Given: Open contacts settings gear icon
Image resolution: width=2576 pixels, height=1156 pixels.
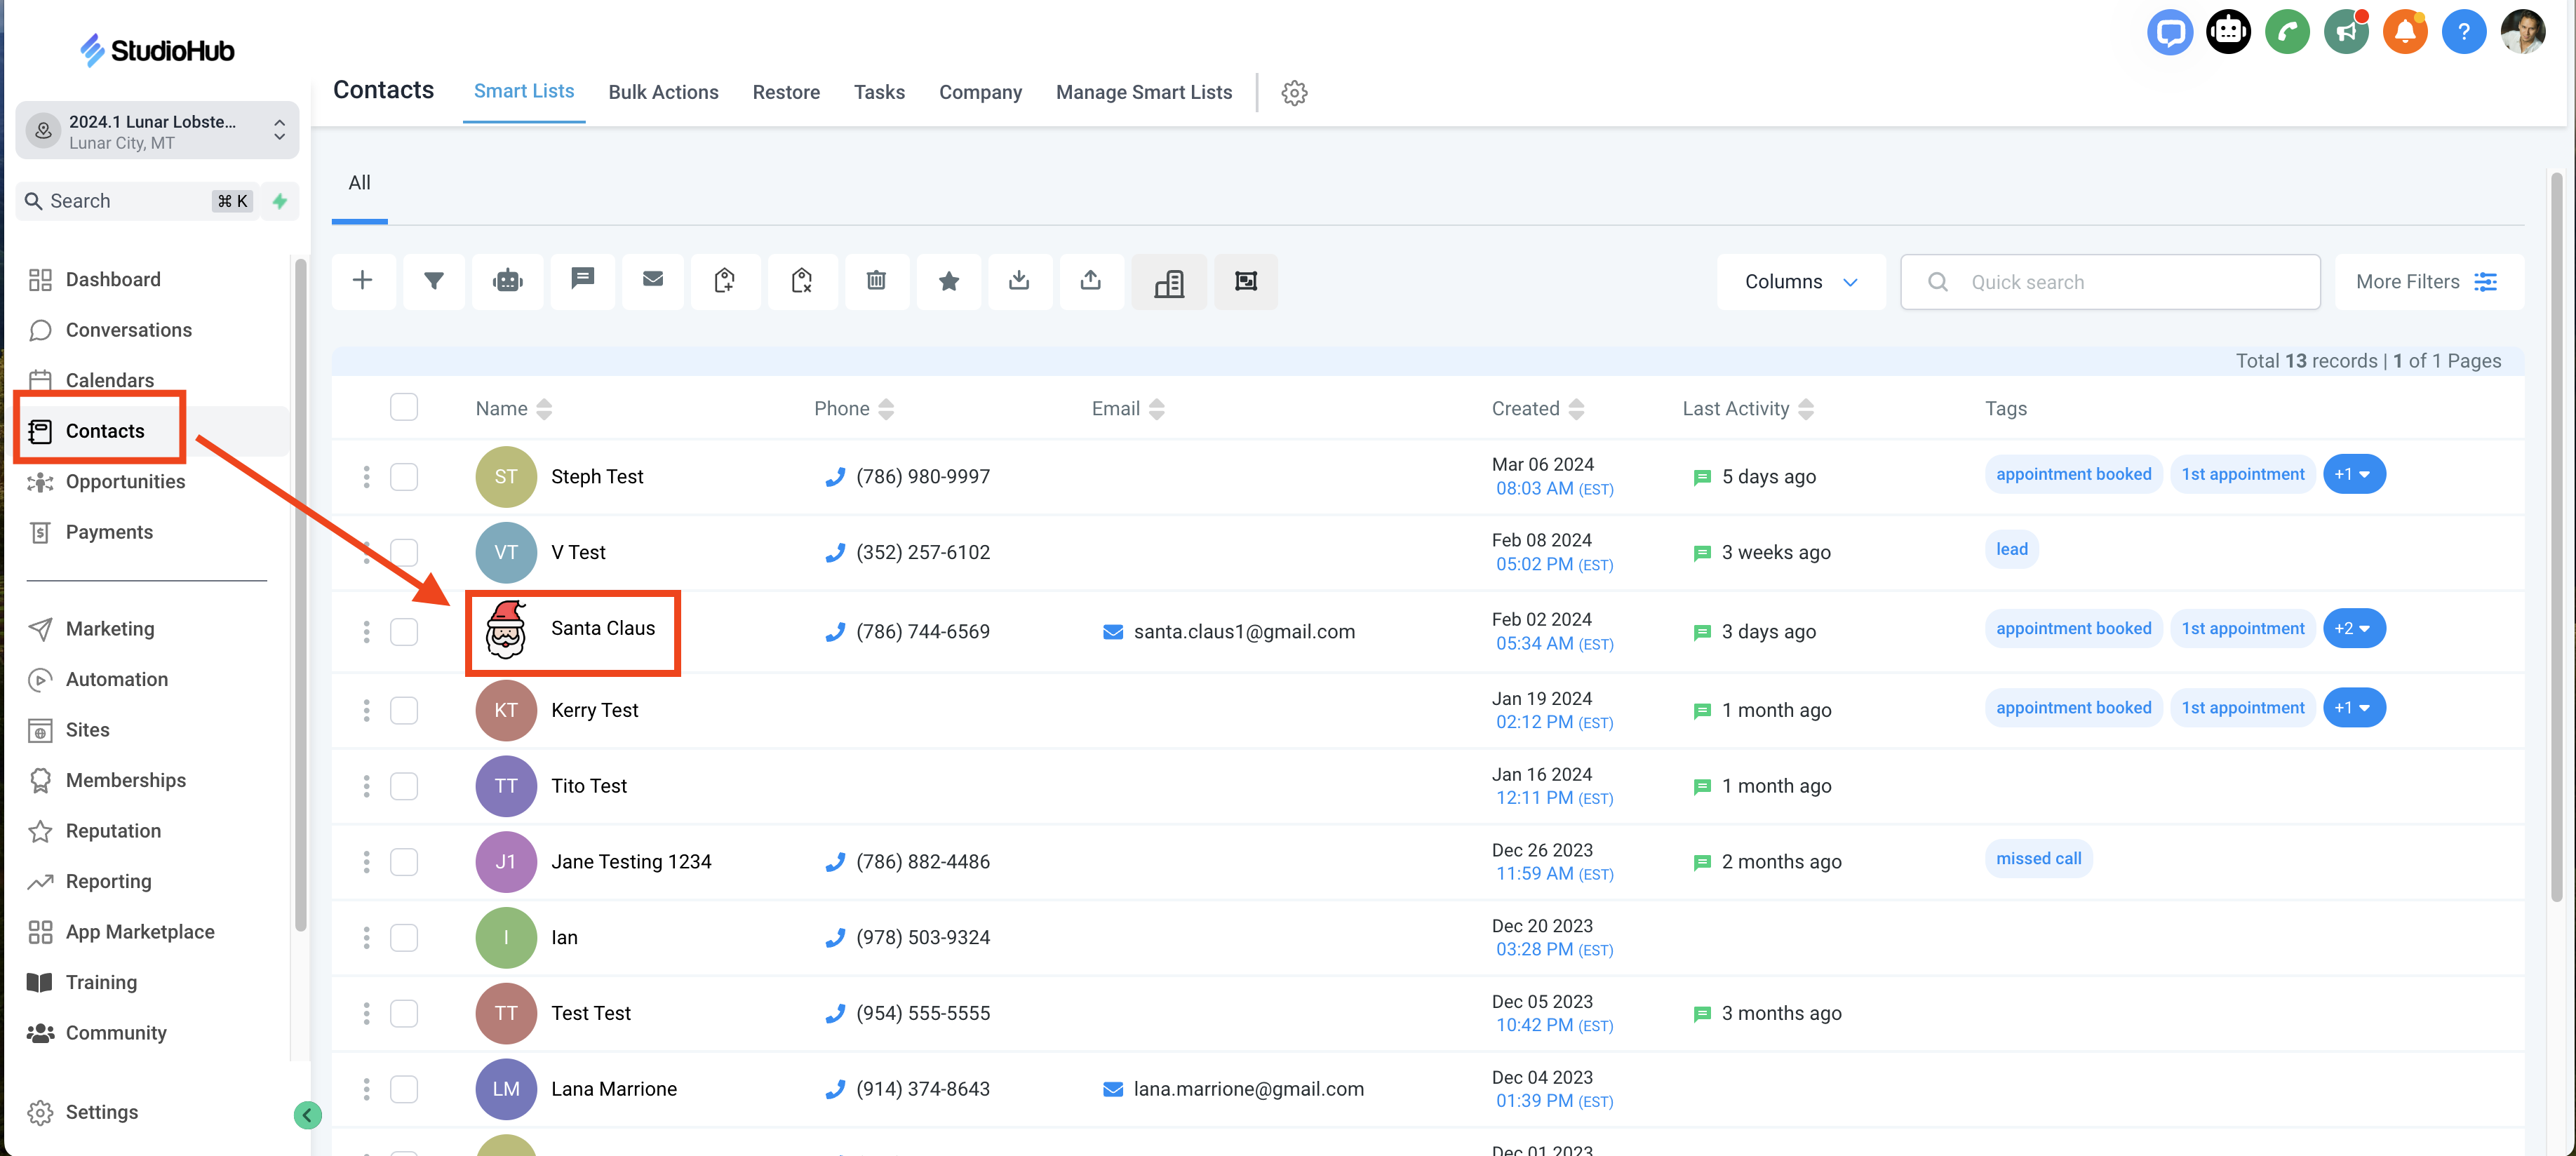Looking at the screenshot, I should (x=1294, y=93).
